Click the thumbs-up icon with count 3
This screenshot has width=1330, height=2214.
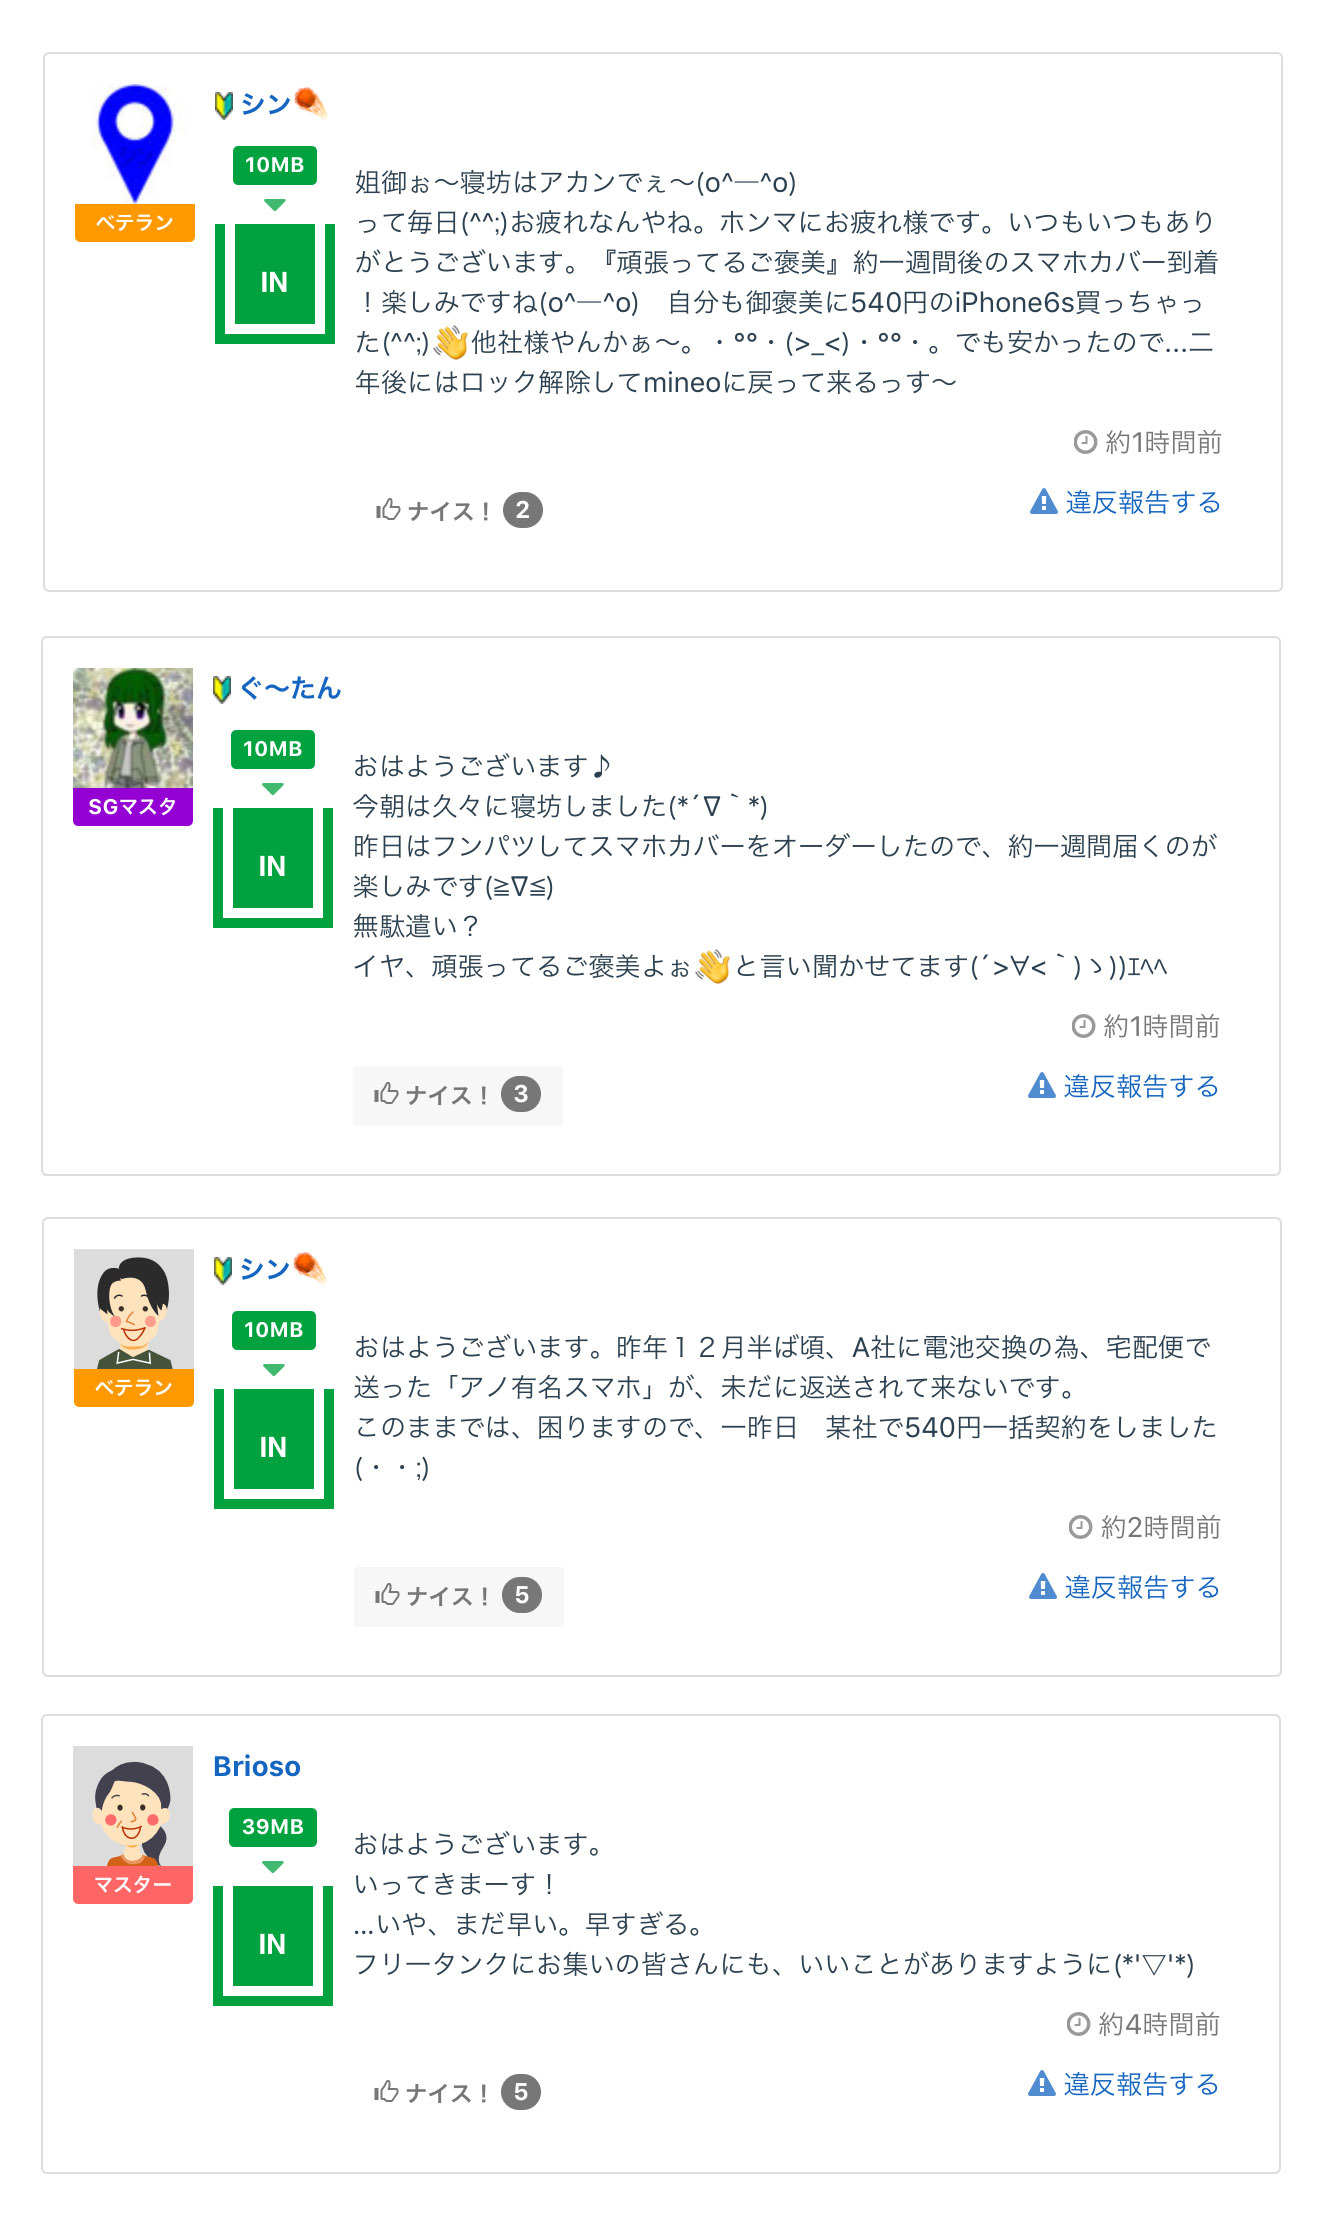387,1094
